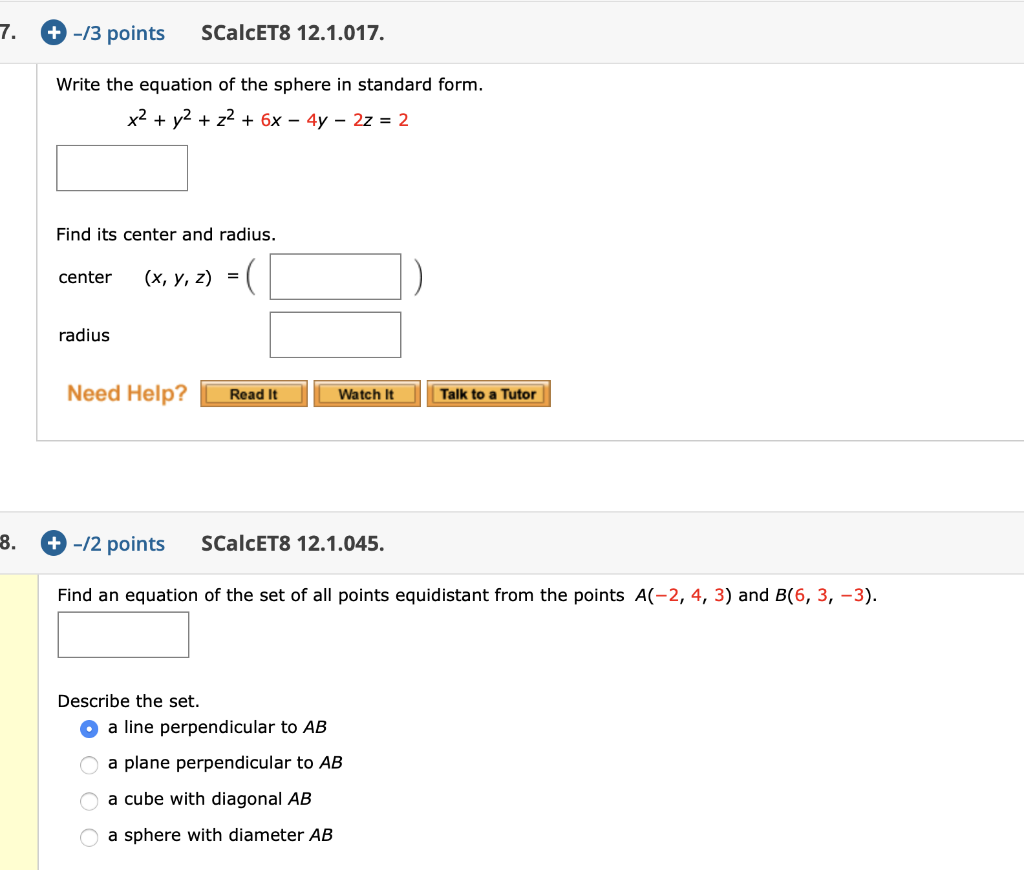Screen dimensions: 1024x870
Task: Click the center coordinates answer box
Action: click(334, 276)
